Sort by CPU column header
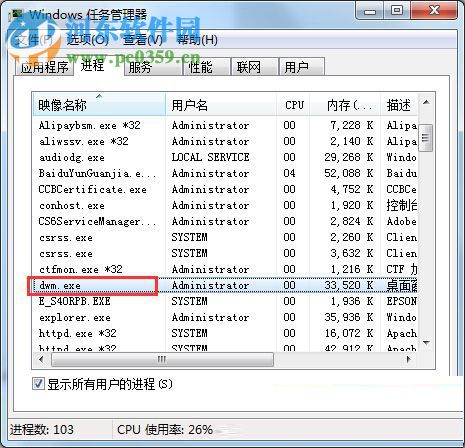The height and width of the screenshot is (448, 465). click(293, 105)
